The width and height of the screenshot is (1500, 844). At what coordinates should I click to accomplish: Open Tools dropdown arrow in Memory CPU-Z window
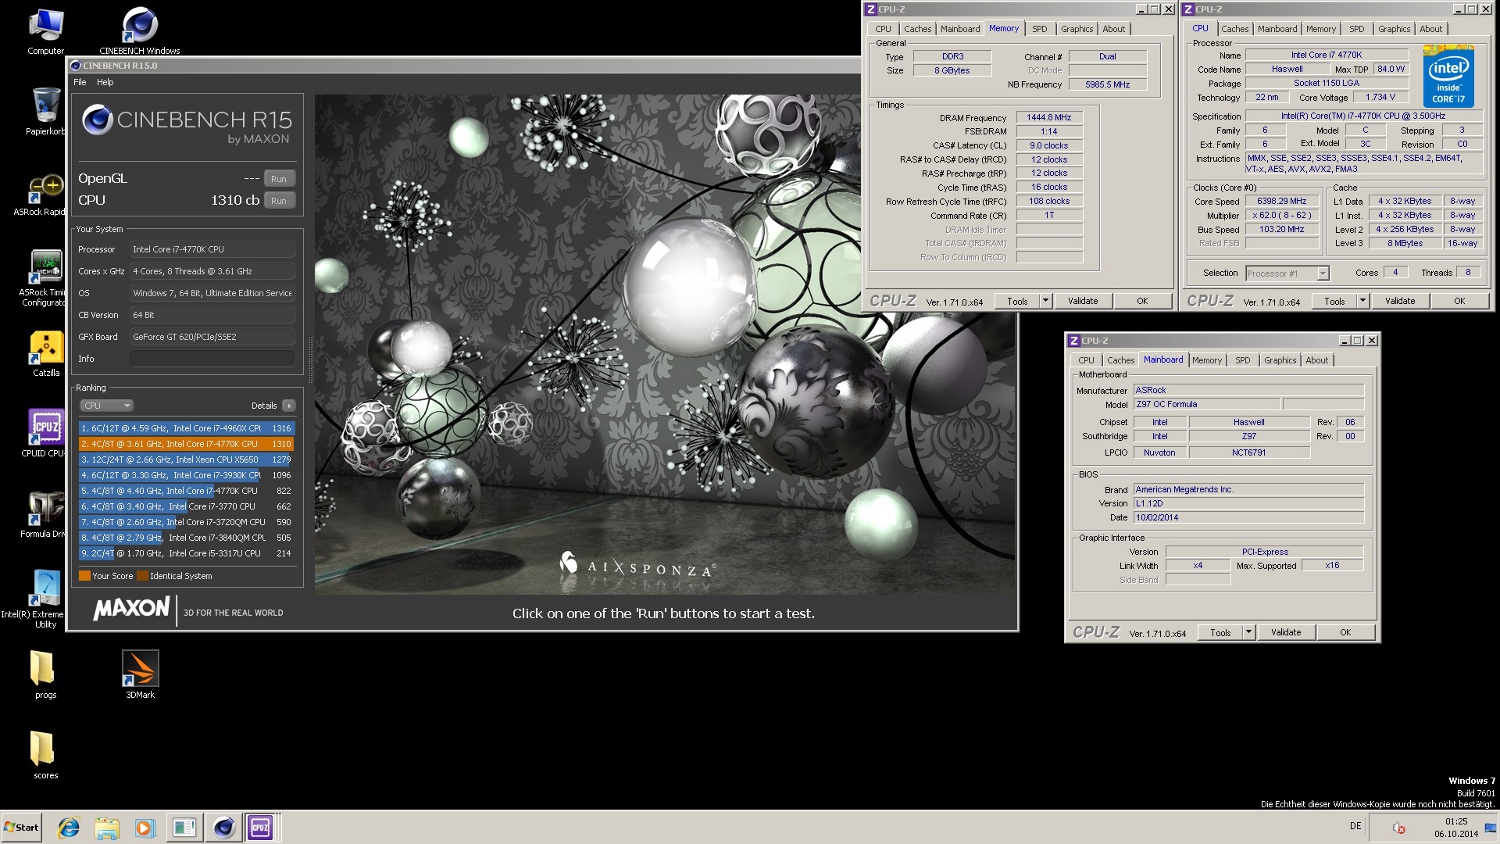(x=1046, y=301)
